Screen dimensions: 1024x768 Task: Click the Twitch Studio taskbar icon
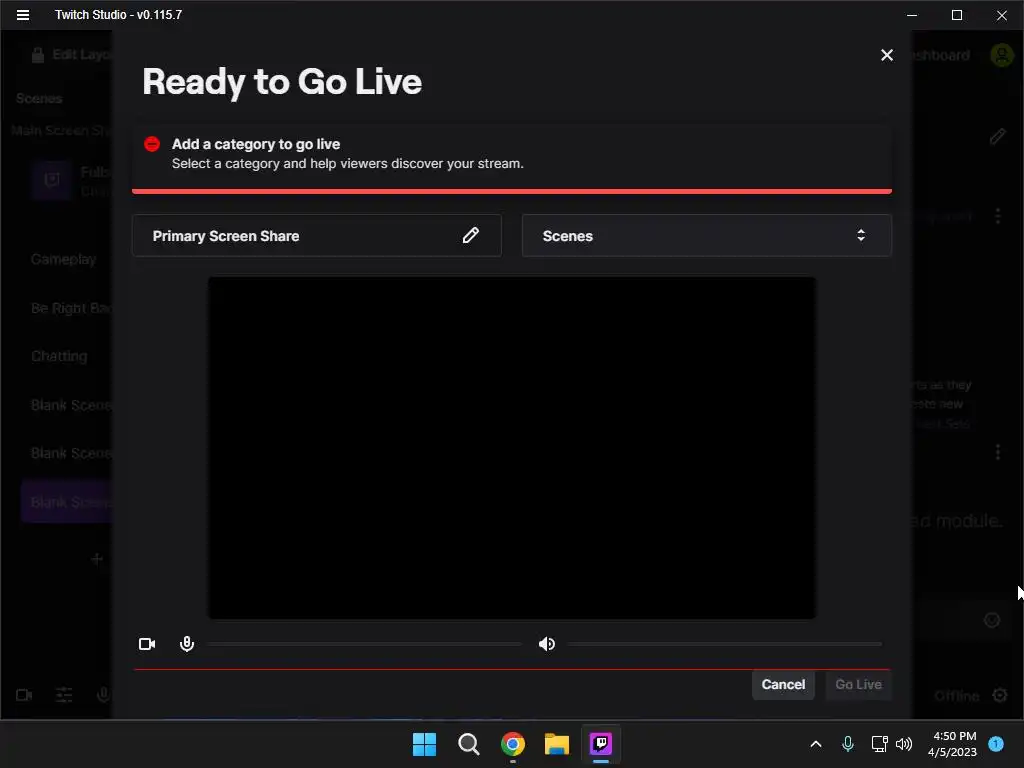point(601,744)
